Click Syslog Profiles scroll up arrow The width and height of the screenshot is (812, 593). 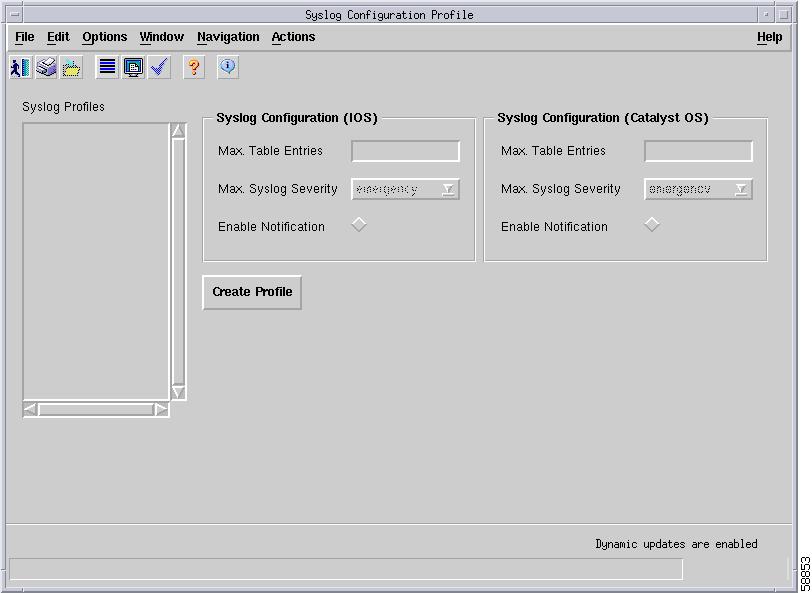178,131
